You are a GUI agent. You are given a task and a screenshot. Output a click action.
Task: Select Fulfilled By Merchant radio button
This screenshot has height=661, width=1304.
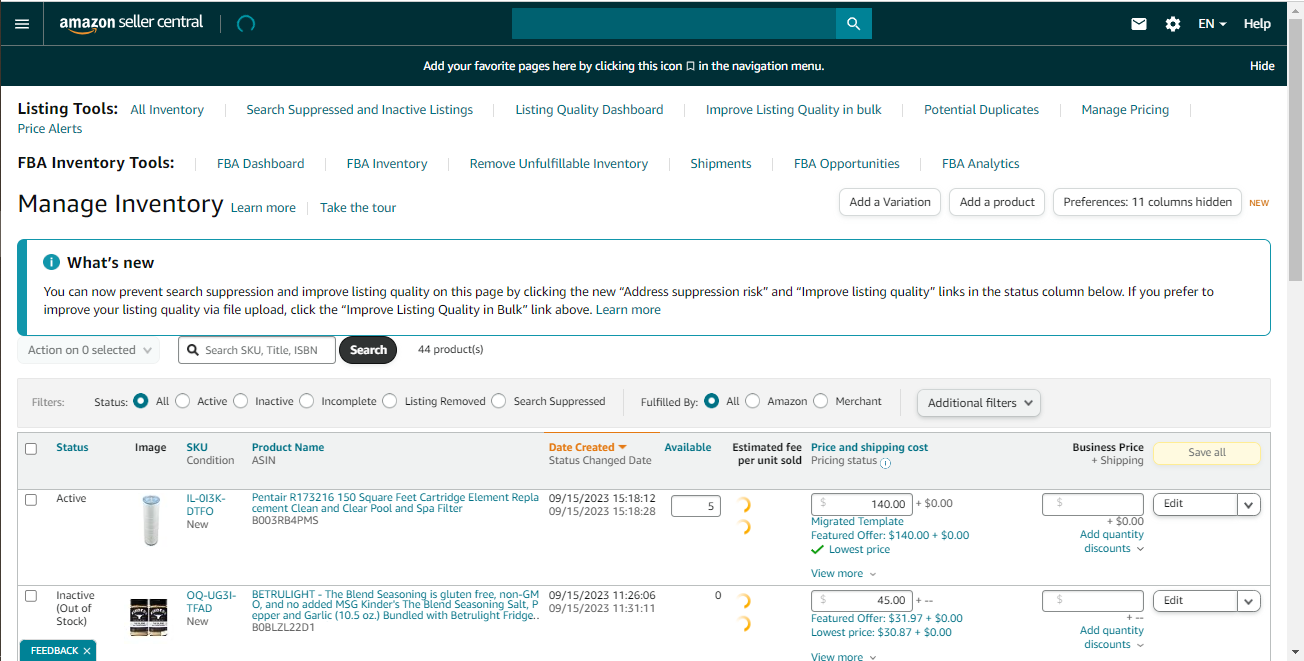tap(820, 401)
